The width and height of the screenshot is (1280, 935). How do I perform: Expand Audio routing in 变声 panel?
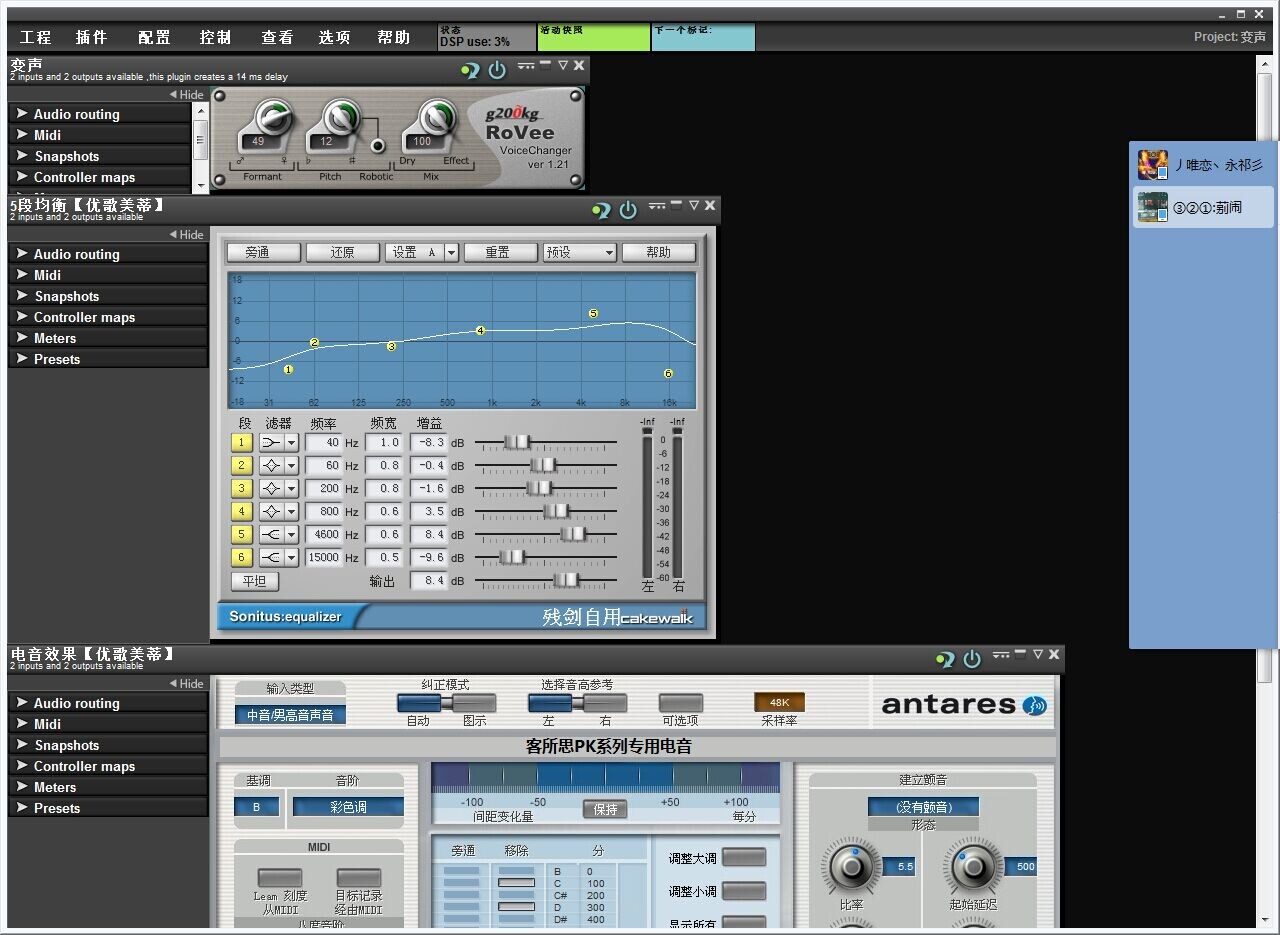click(x=99, y=114)
